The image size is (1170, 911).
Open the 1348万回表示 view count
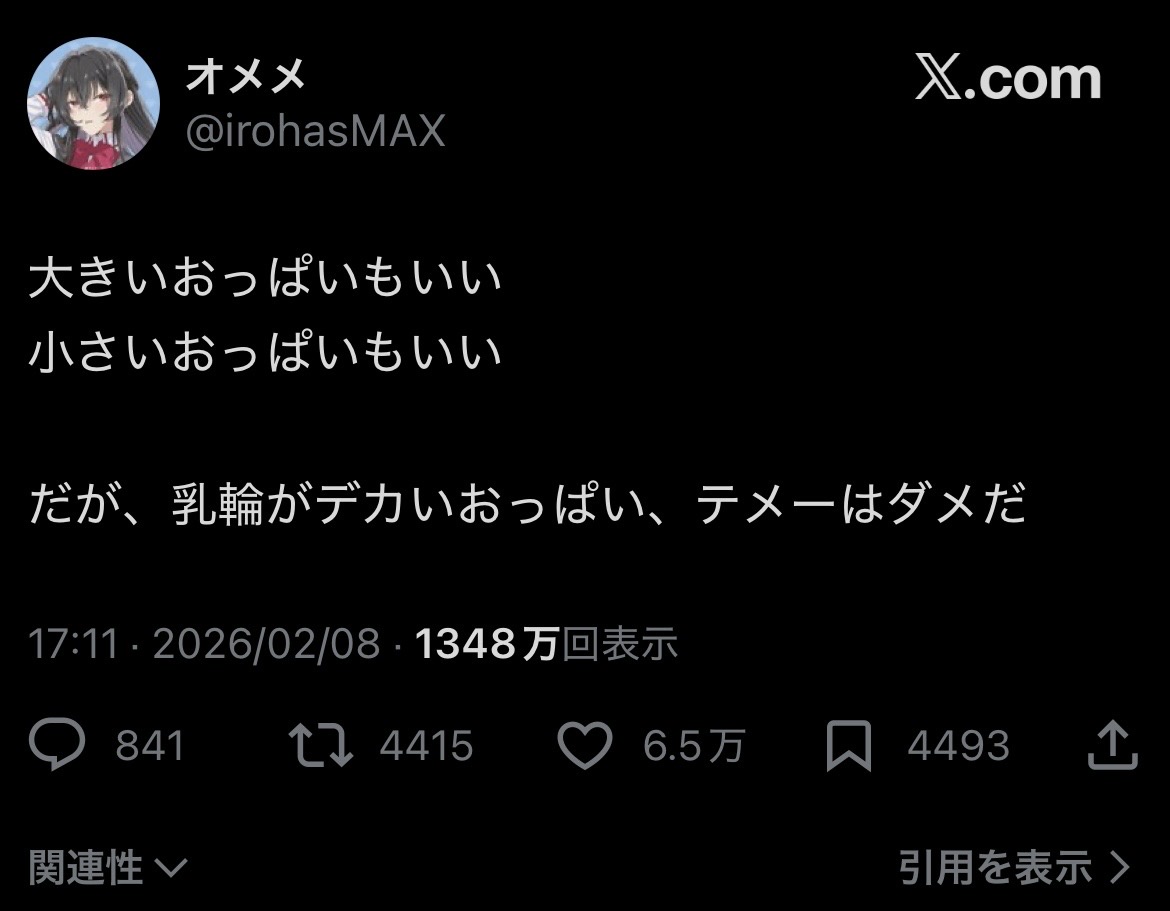(546, 643)
